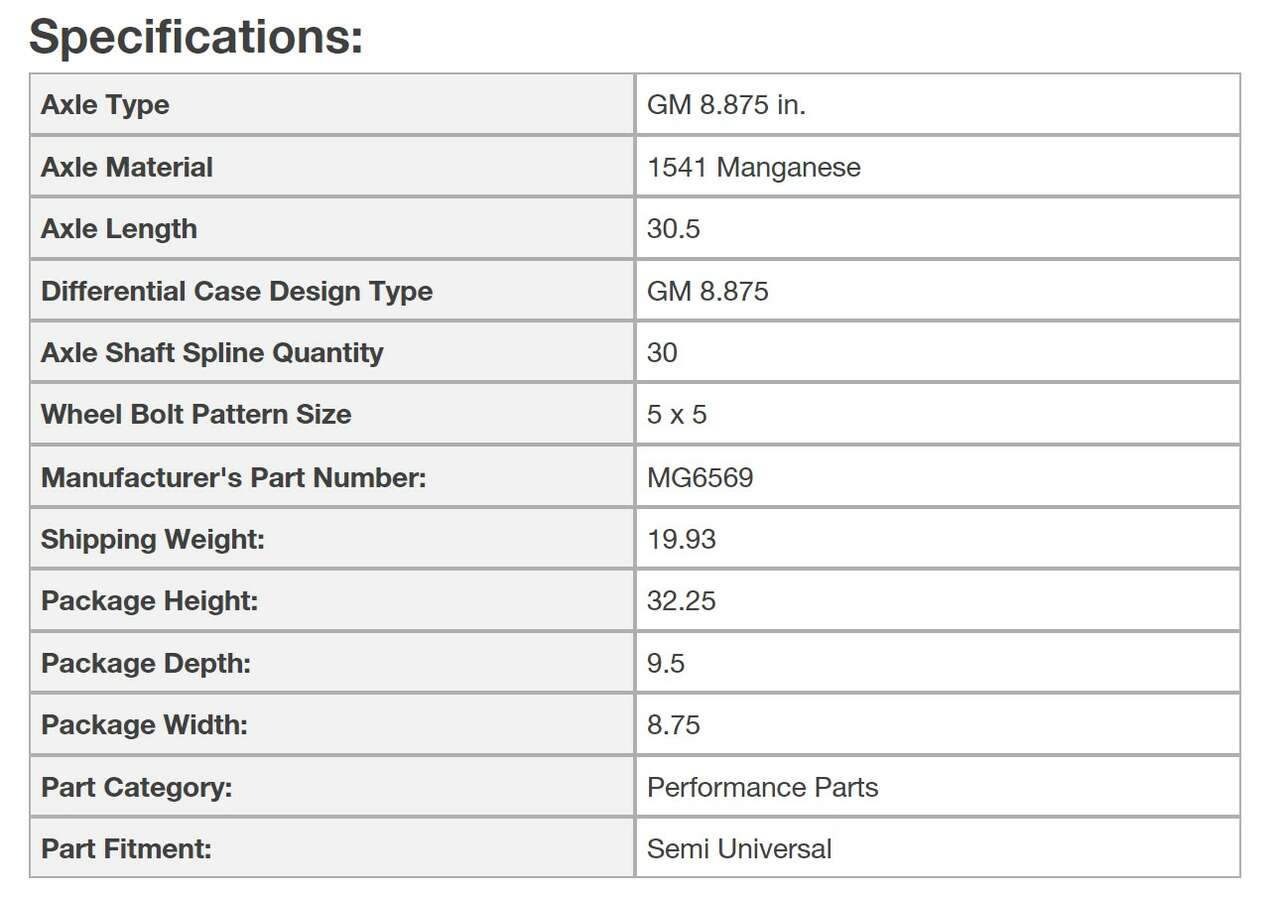1280x897 pixels.
Task: Click the 1541 Manganese value
Action: pyautogui.click(x=753, y=167)
